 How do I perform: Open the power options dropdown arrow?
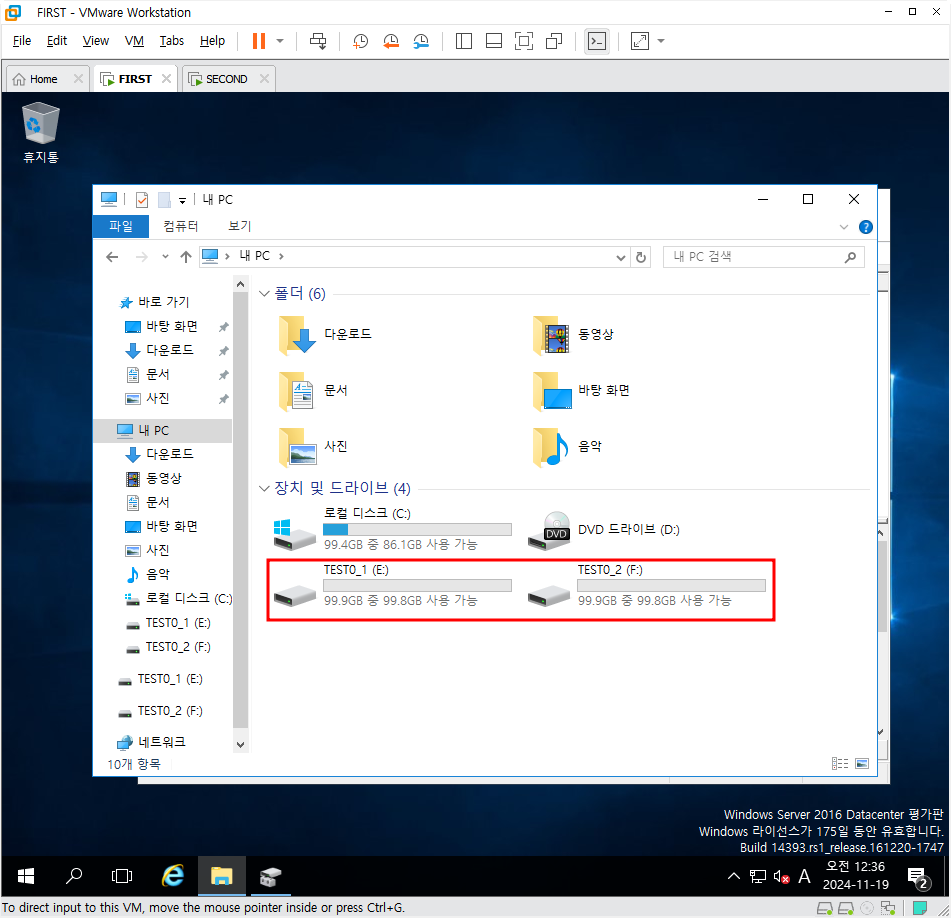[x=280, y=41]
